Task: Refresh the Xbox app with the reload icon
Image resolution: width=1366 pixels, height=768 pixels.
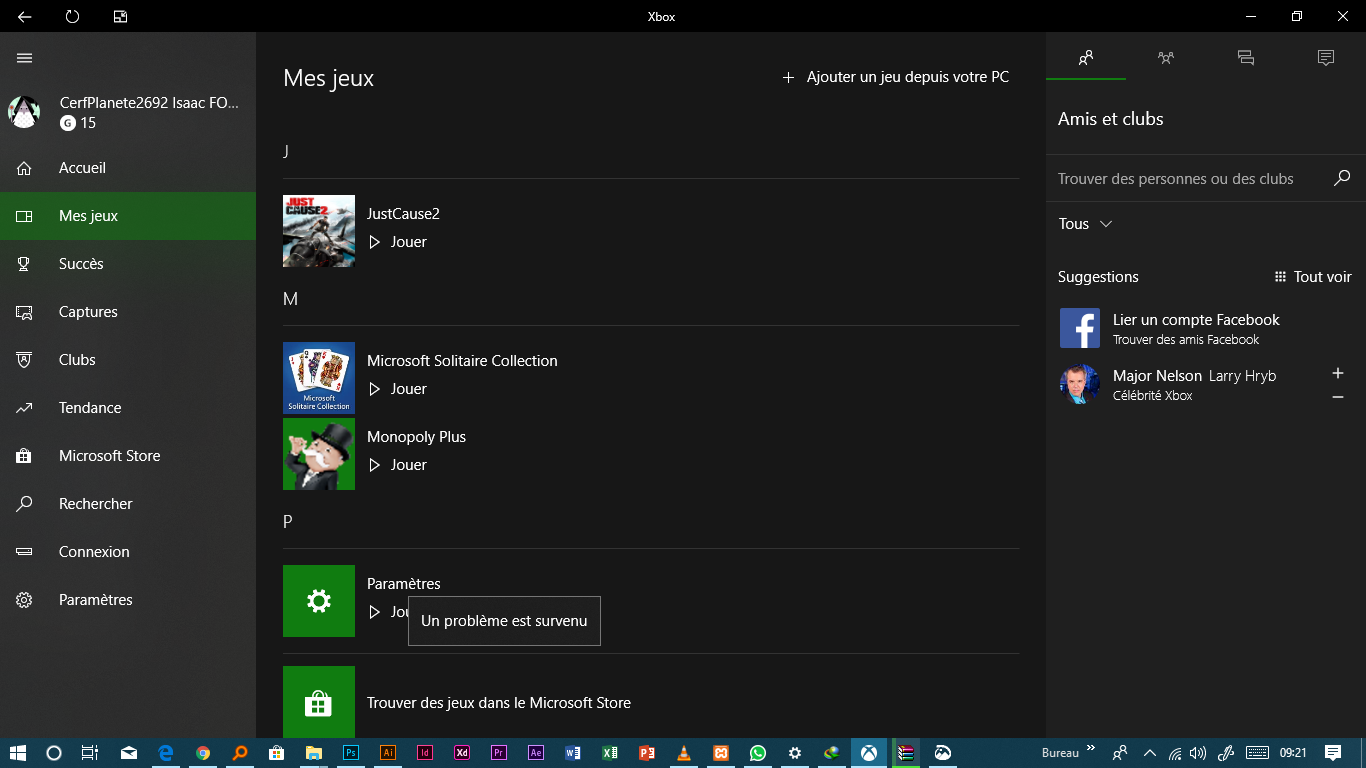Action: (x=72, y=16)
